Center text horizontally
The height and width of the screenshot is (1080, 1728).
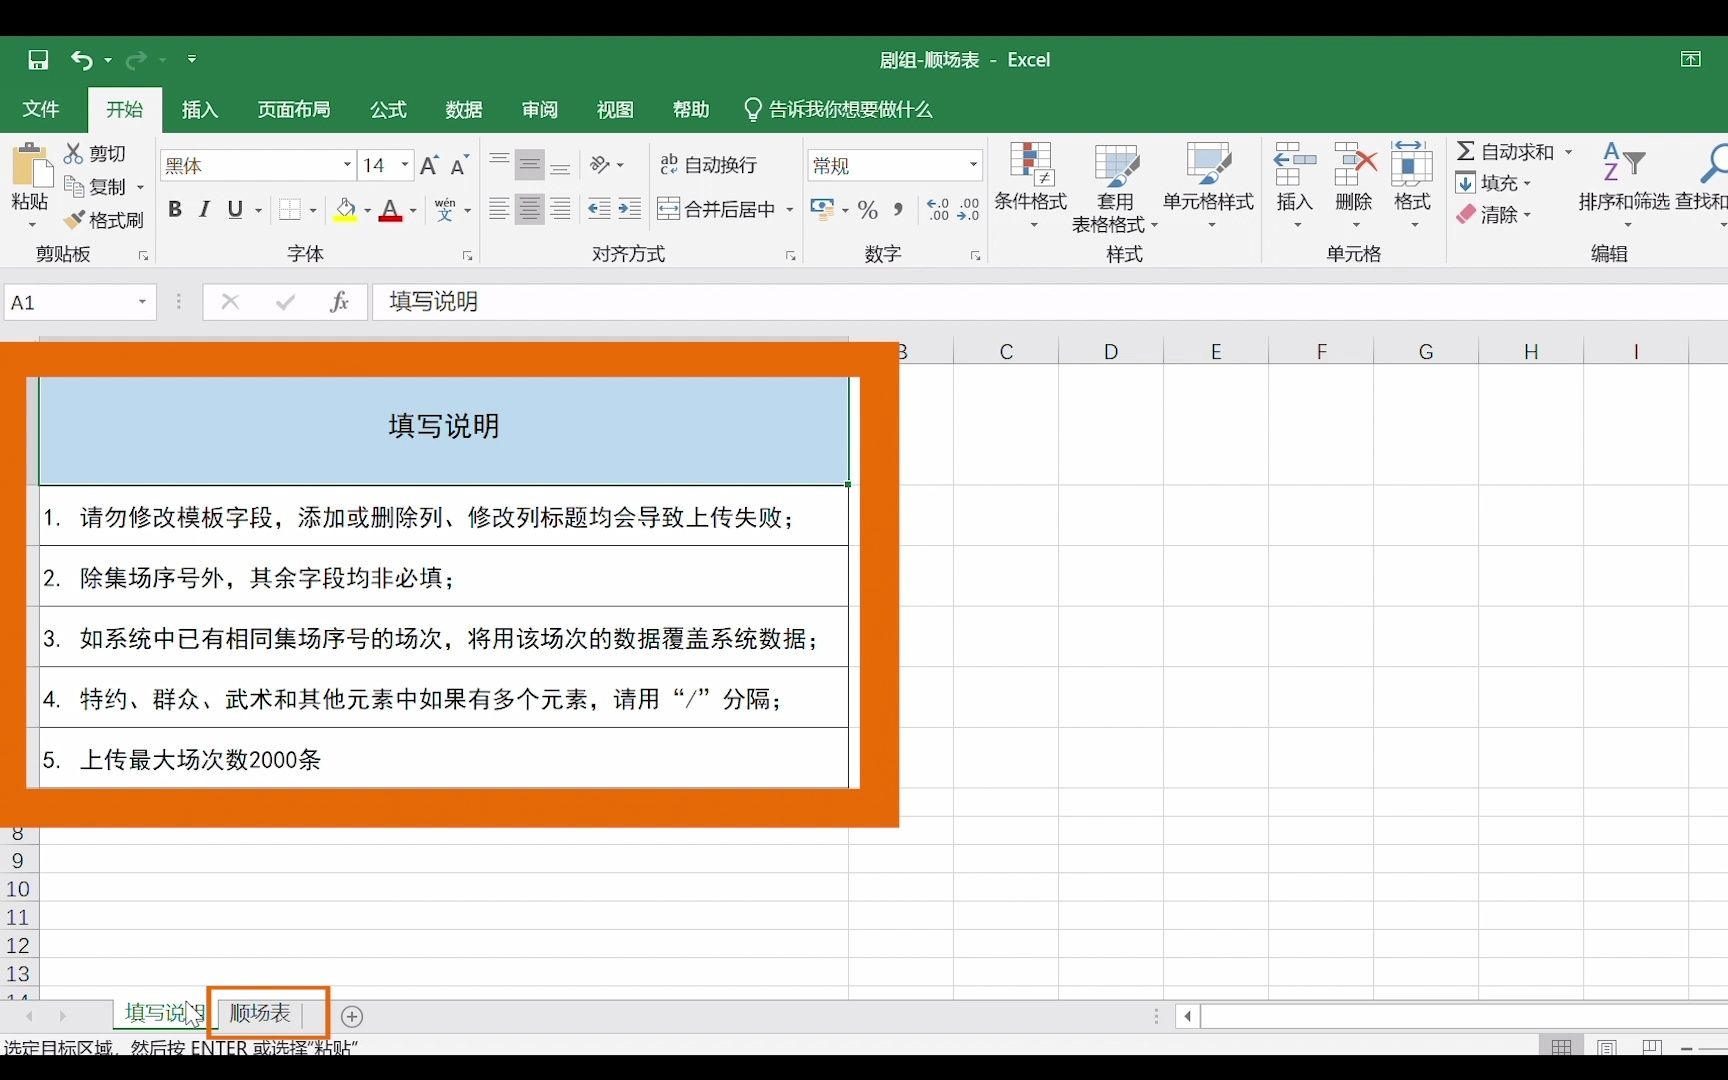point(530,209)
